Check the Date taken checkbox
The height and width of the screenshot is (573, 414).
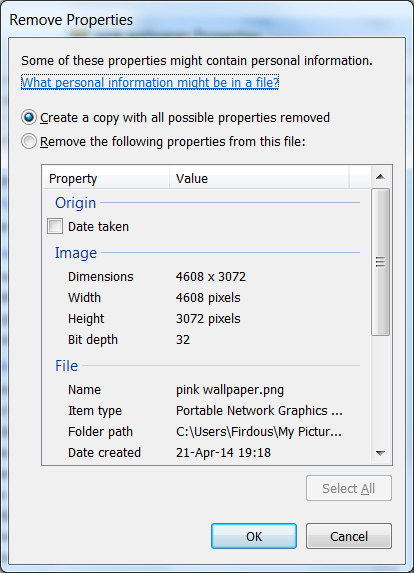pyautogui.click(x=55, y=226)
